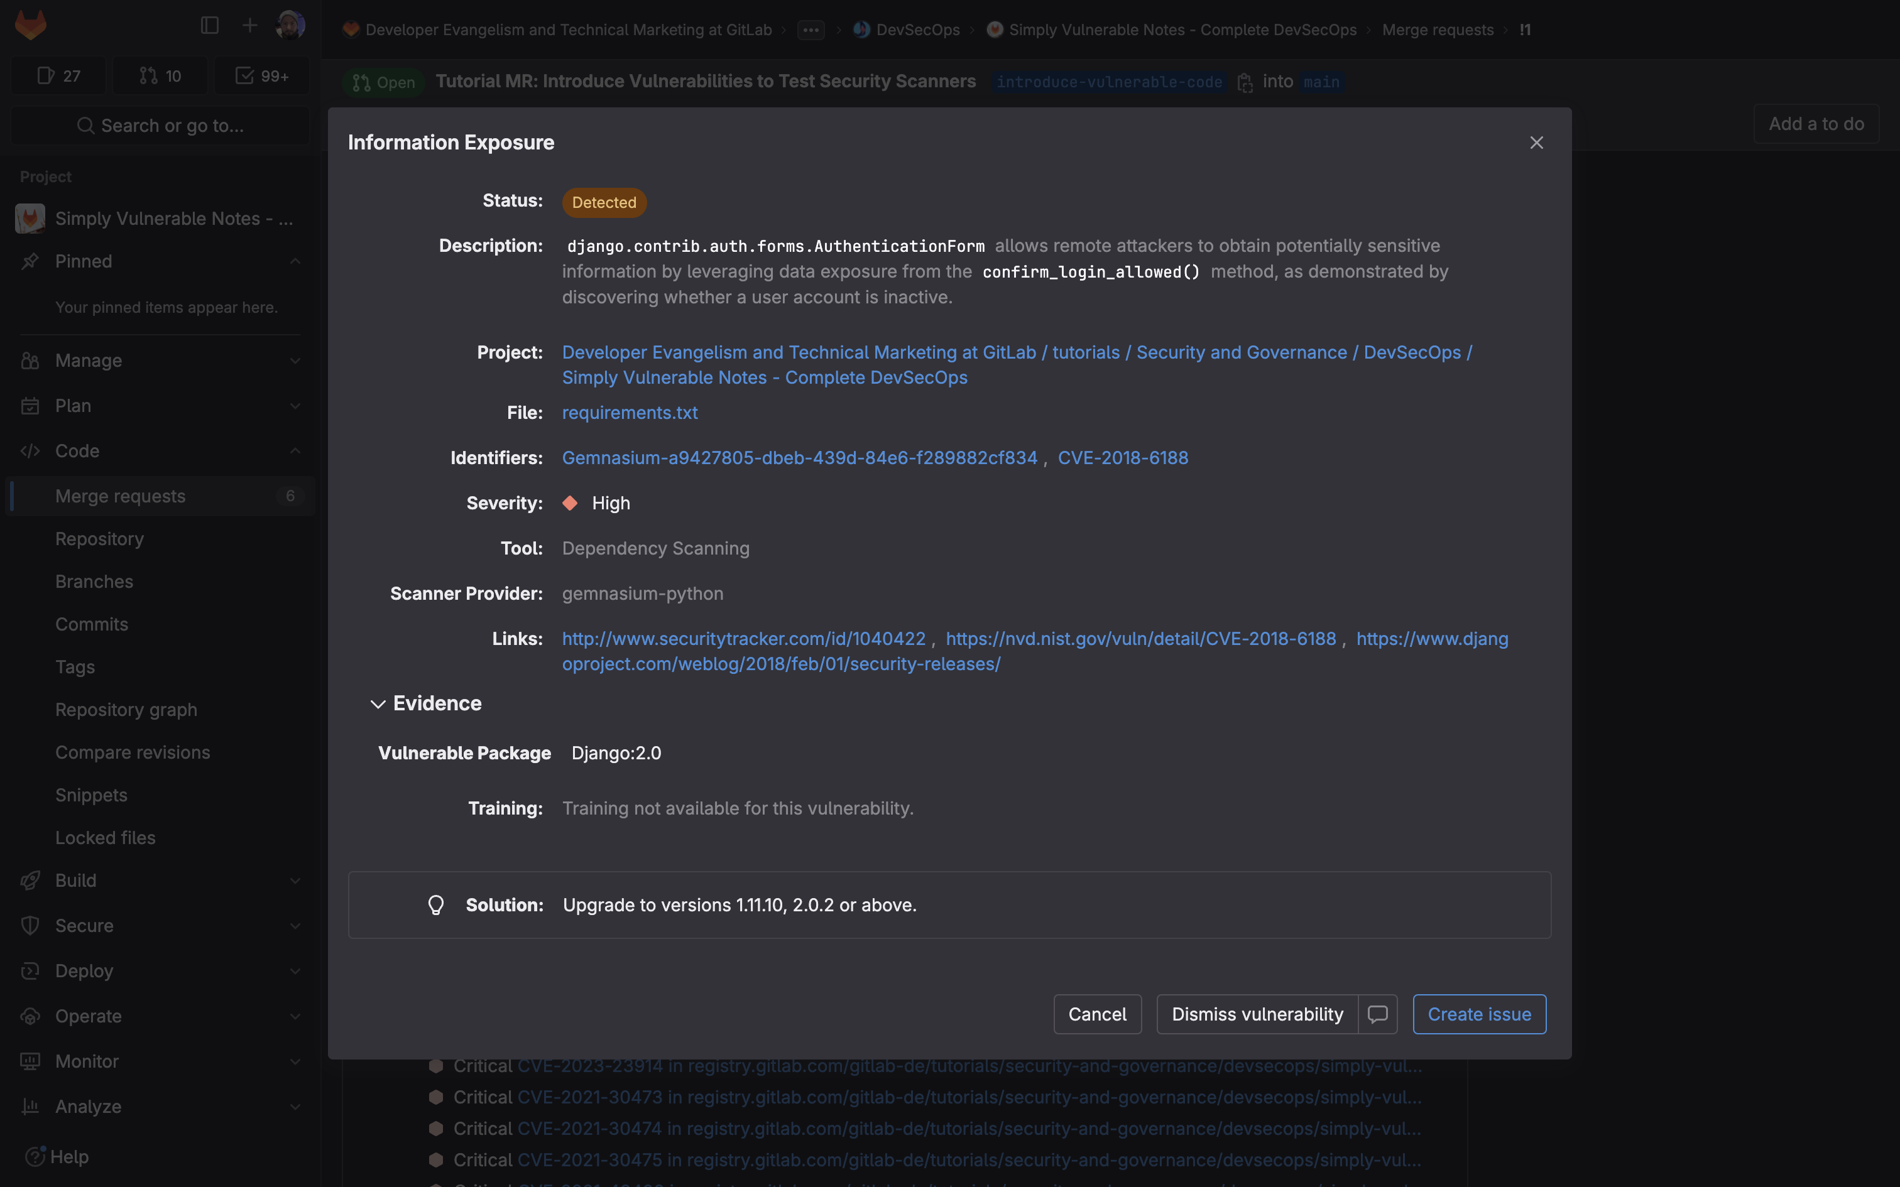The image size is (1900, 1187).
Task: Open Repository in the sidebar
Action: (x=99, y=539)
